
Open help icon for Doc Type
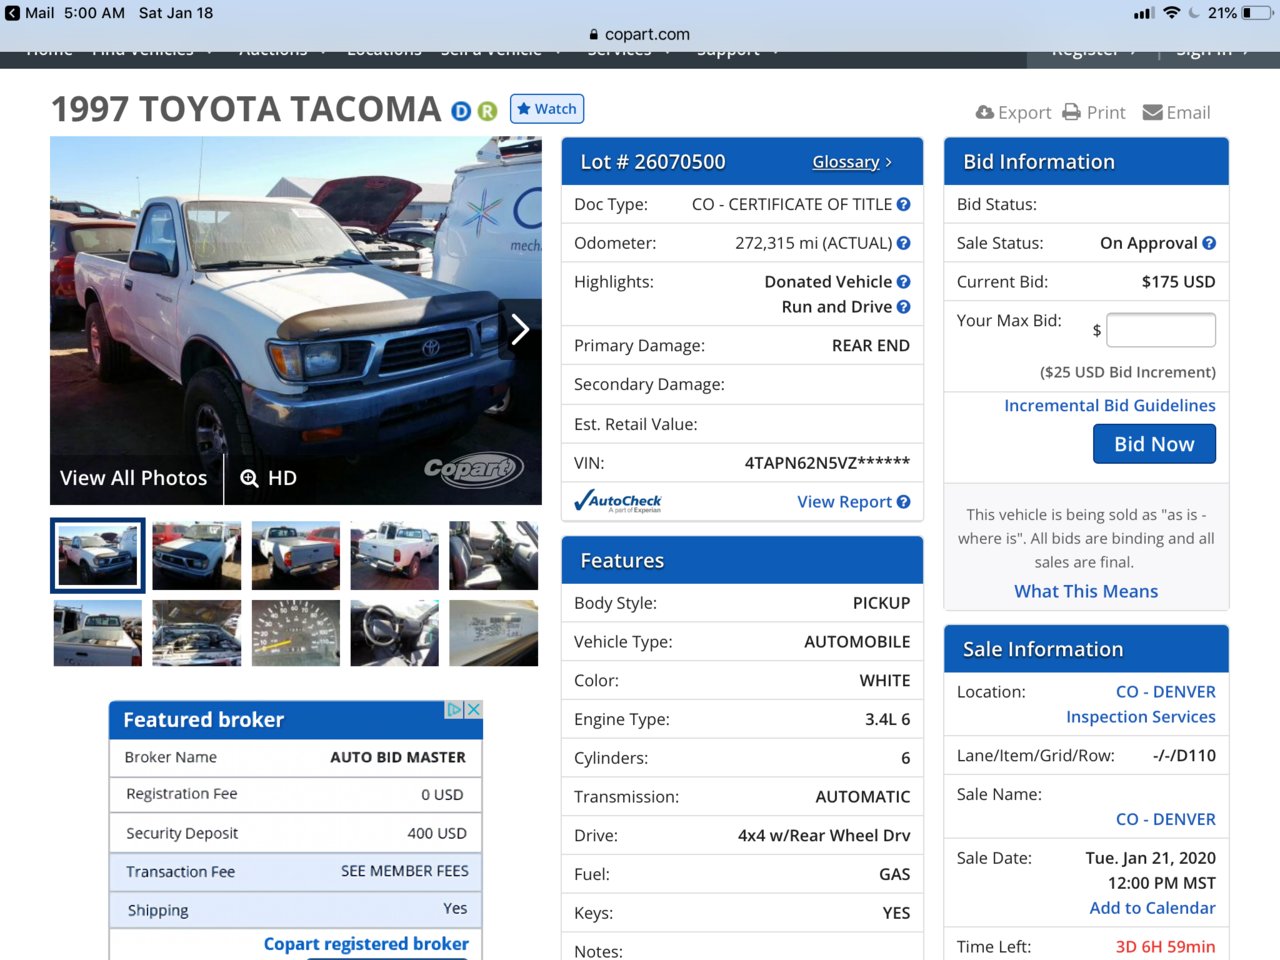tap(903, 204)
